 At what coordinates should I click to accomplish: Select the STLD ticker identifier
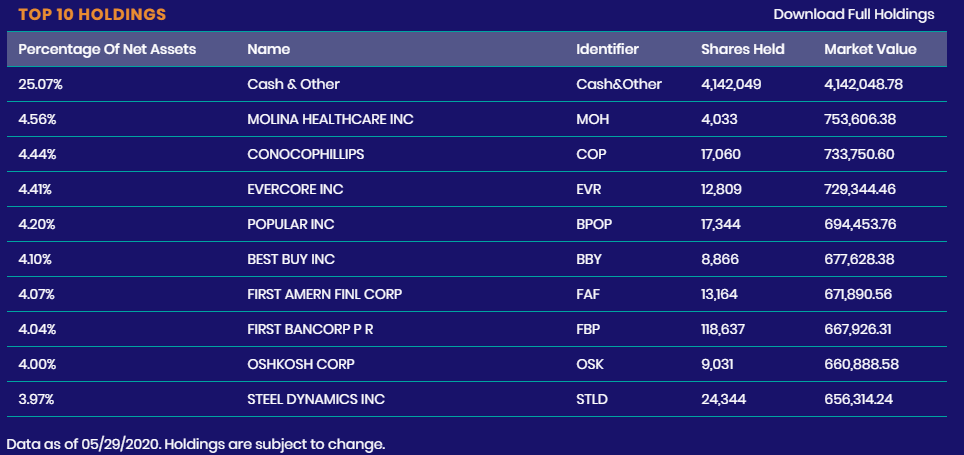click(x=592, y=399)
